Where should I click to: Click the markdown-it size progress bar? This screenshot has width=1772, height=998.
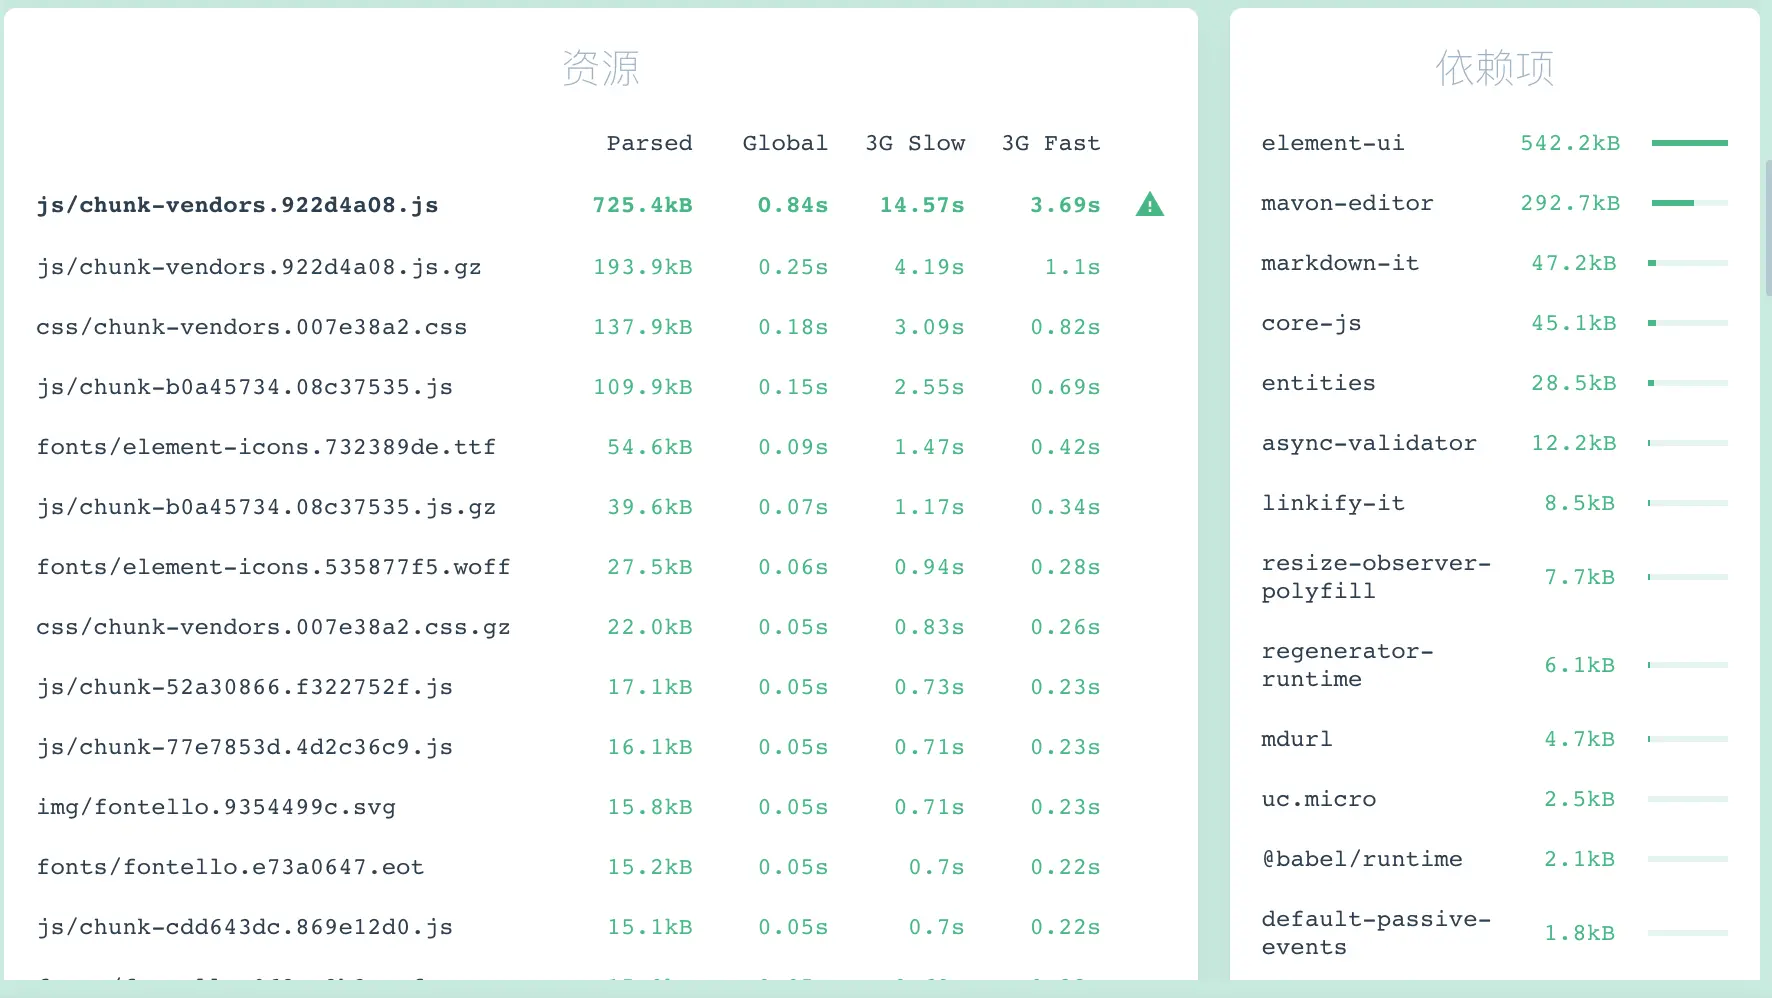tap(1688, 263)
